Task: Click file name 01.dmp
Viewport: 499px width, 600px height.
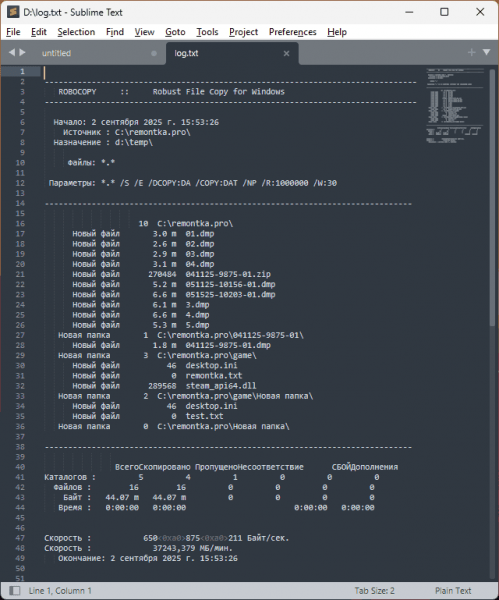Action: click(x=200, y=234)
